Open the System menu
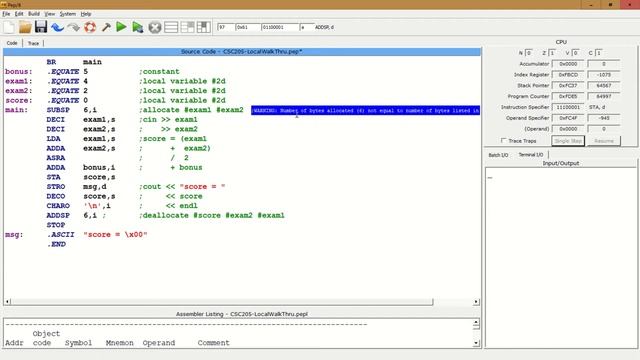Image resolution: width=640 pixels, height=360 pixels. [68, 14]
